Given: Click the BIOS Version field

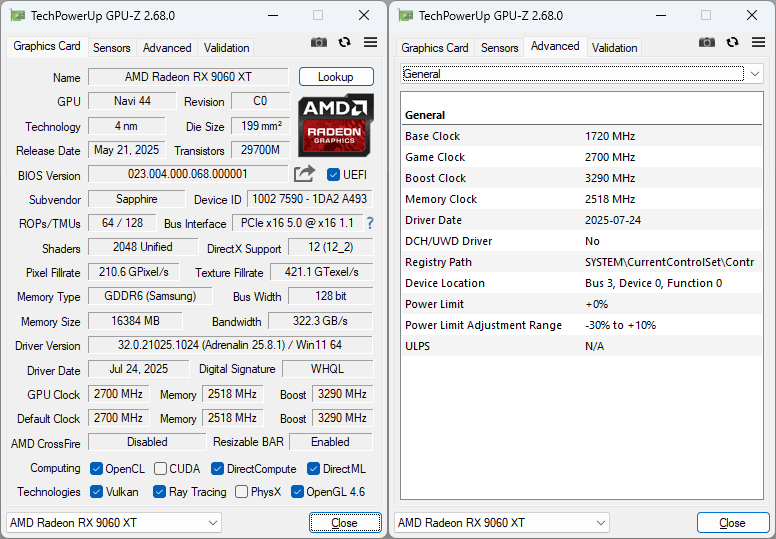Looking at the screenshot, I should pyautogui.click(x=188, y=174).
